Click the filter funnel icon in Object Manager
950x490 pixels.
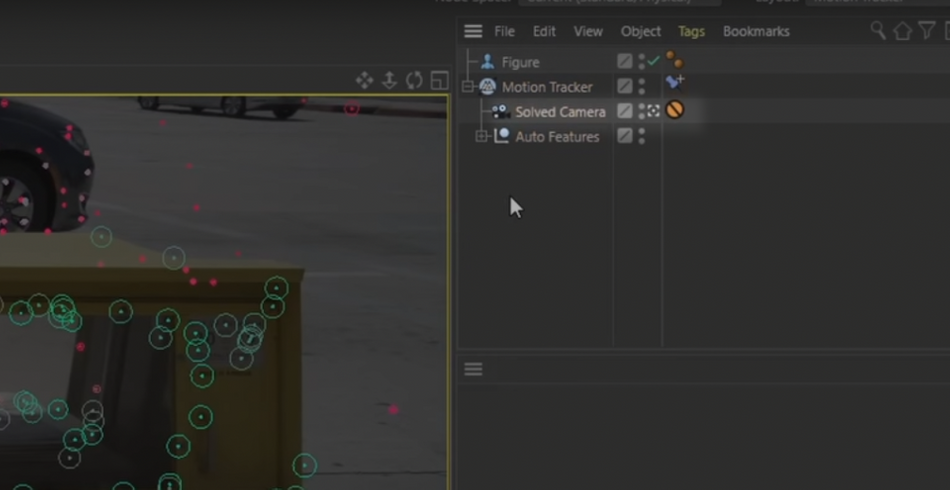click(x=926, y=30)
